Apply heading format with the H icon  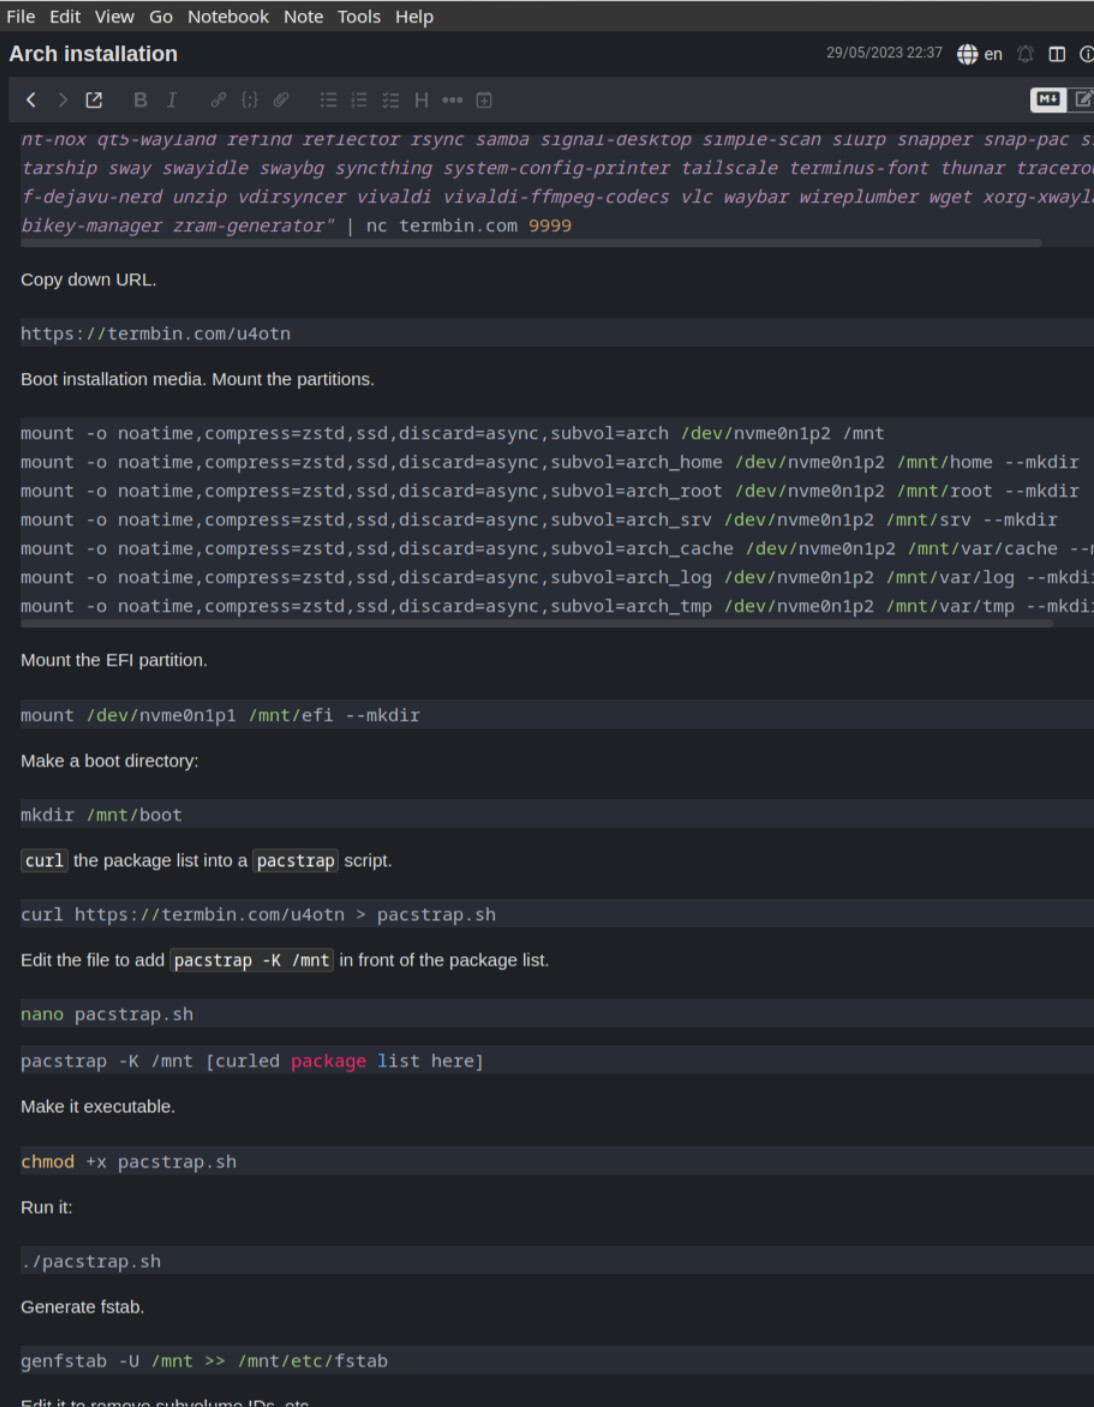pyautogui.click(x=421, y=100)
